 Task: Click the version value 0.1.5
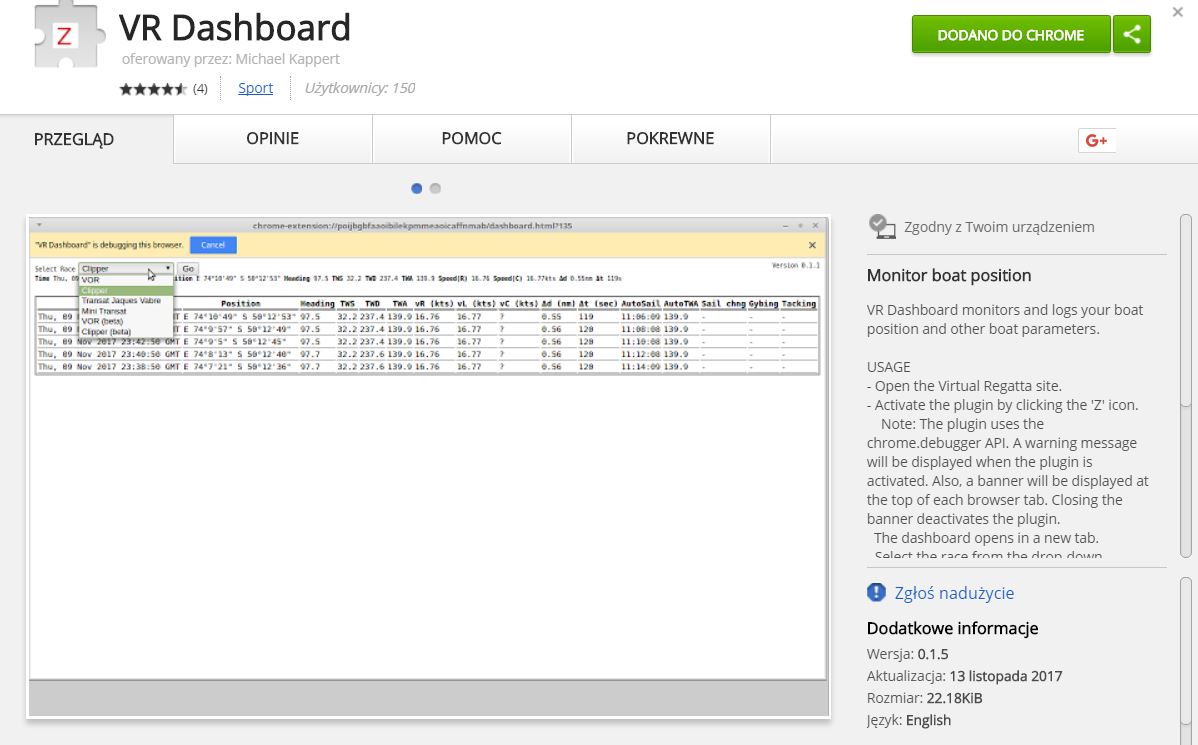click(x=933, y=654)
